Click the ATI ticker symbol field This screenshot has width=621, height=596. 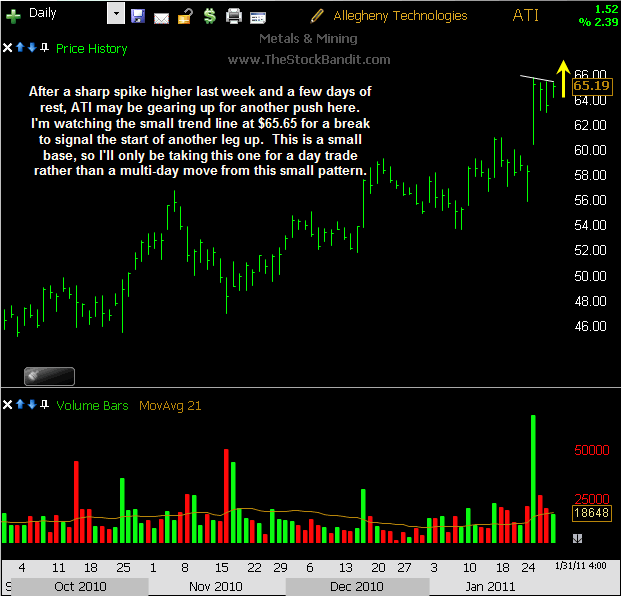coord(526,15)
